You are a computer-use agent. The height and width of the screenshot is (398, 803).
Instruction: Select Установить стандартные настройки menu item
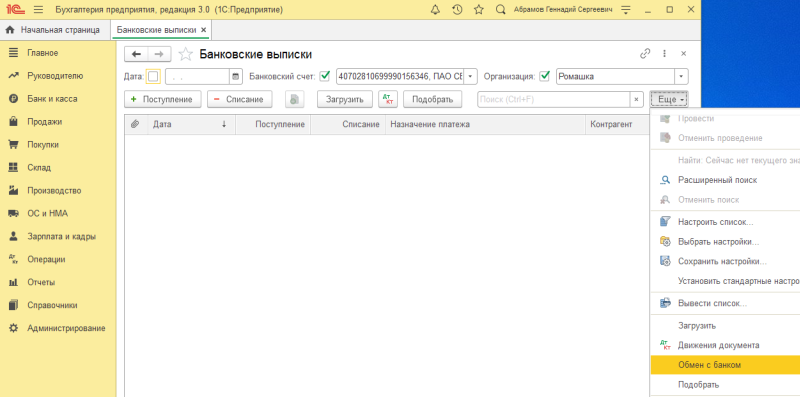pos(725,281)
